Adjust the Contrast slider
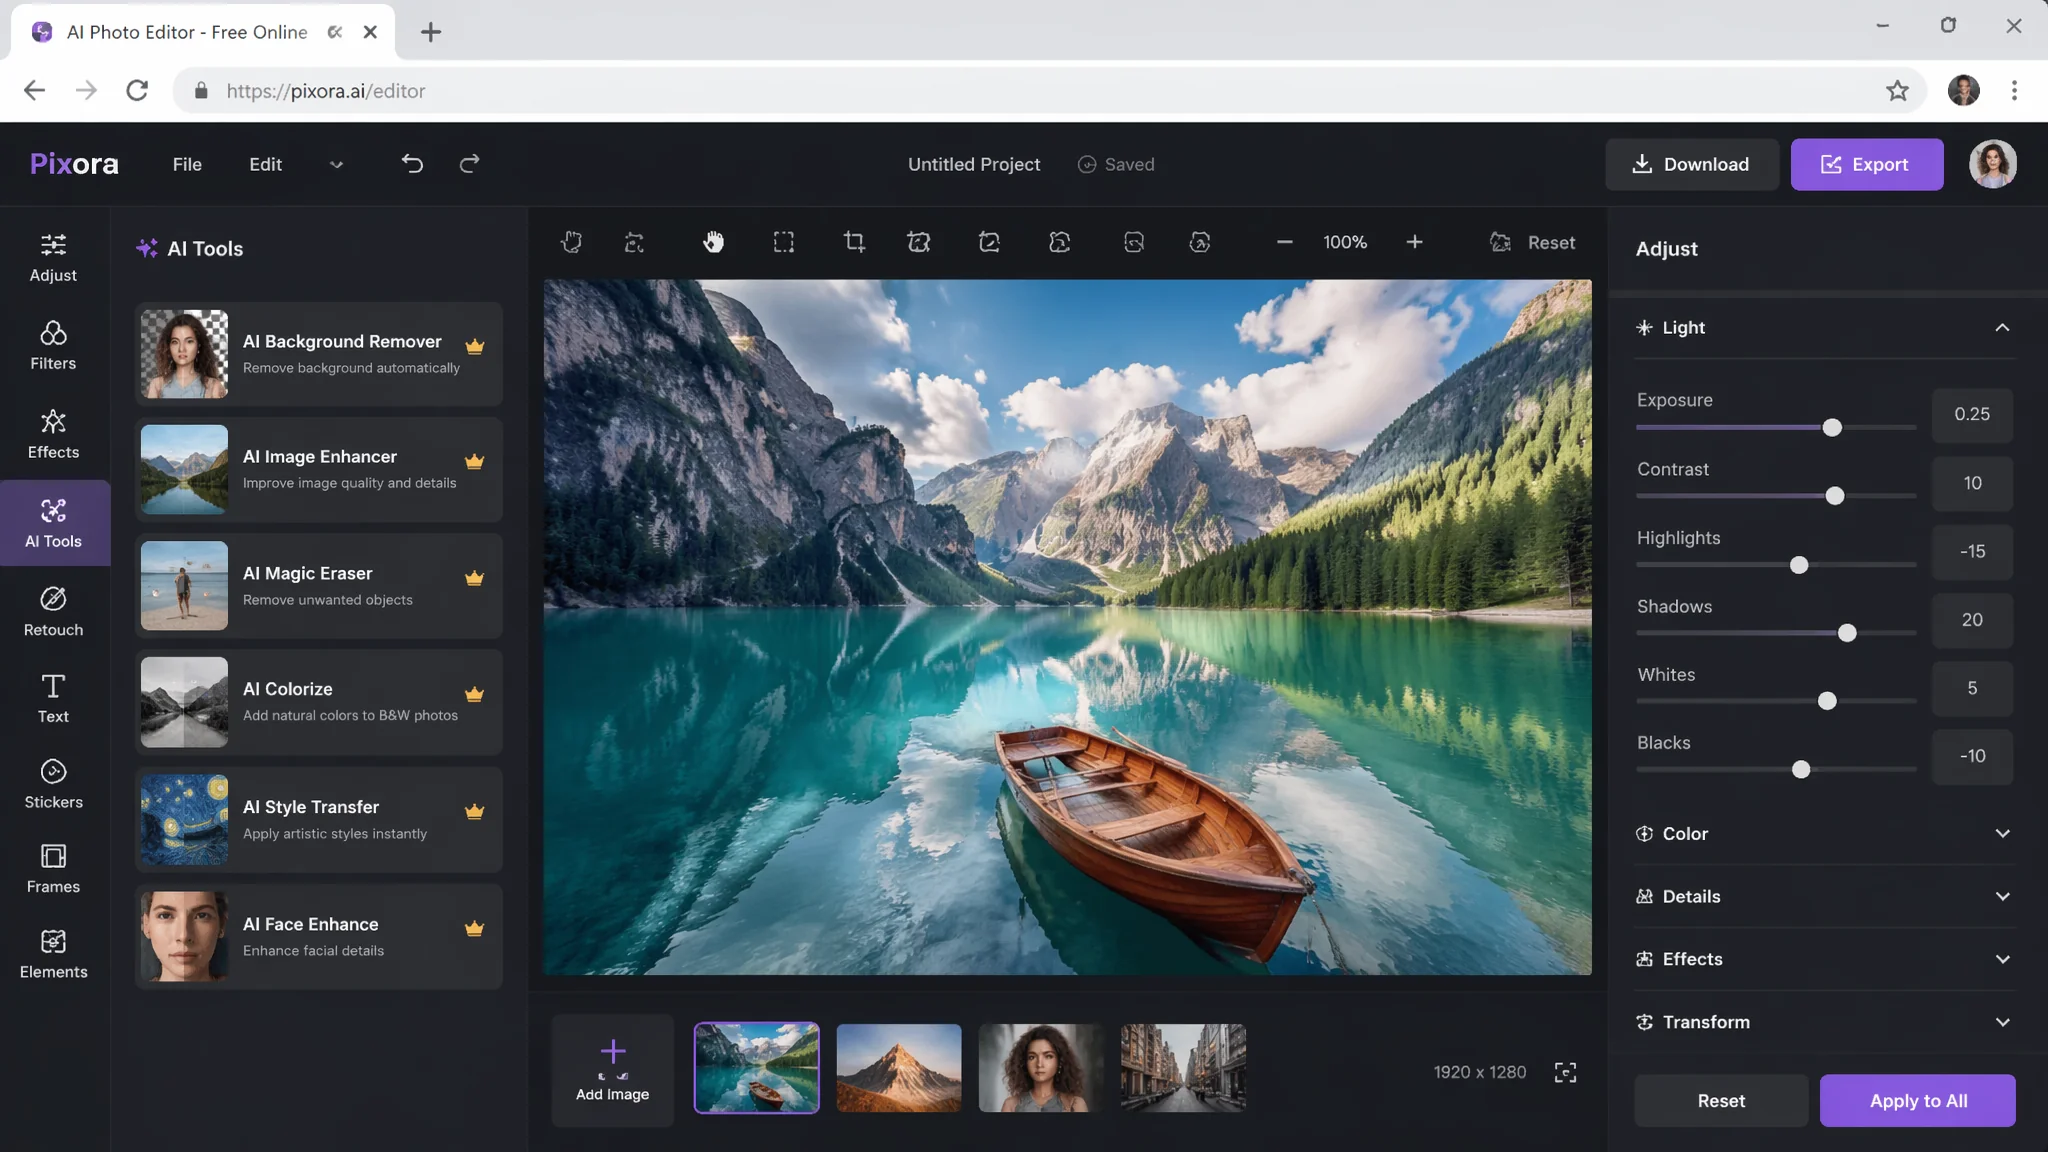 click(x=1834, y=496)
